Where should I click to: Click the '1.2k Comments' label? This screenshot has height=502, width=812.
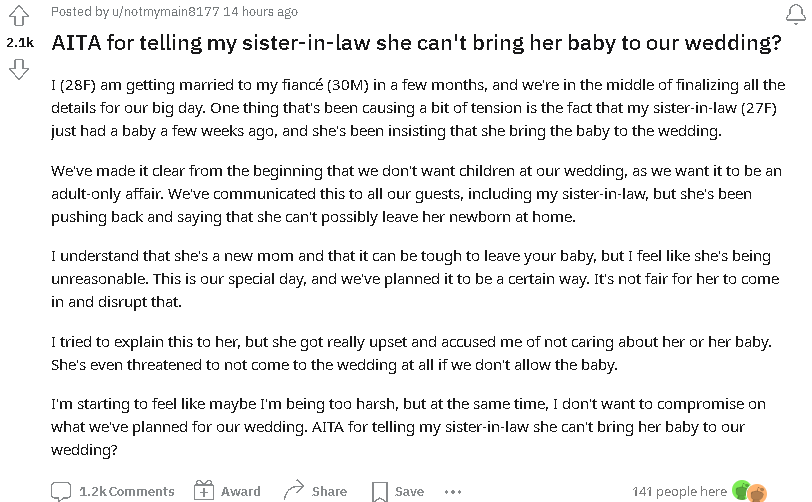[127, 491]
